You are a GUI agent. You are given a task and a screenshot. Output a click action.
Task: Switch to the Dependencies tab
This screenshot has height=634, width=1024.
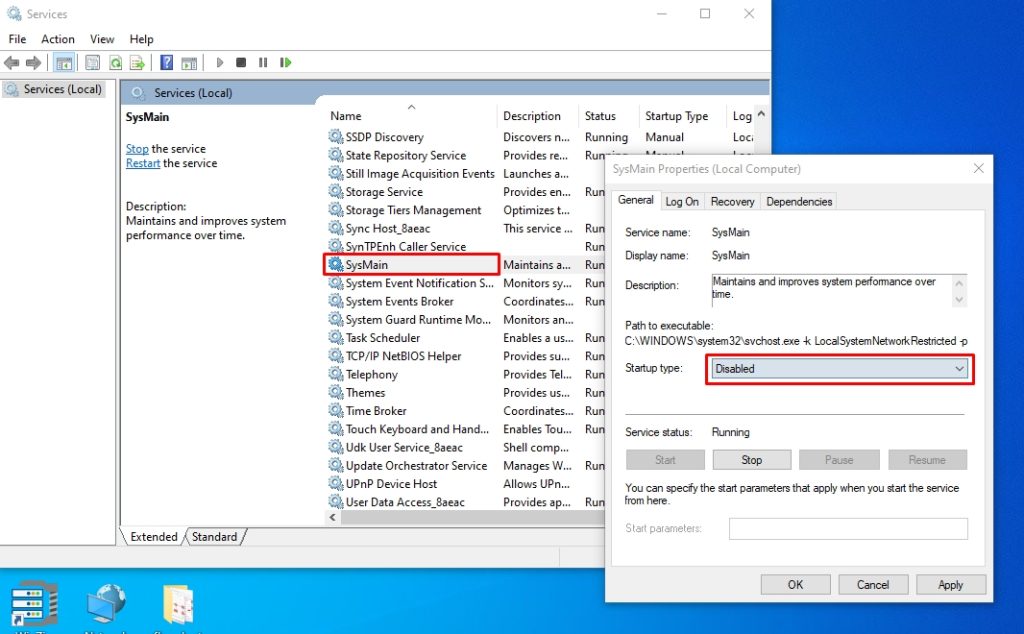[x=799, y=202]
